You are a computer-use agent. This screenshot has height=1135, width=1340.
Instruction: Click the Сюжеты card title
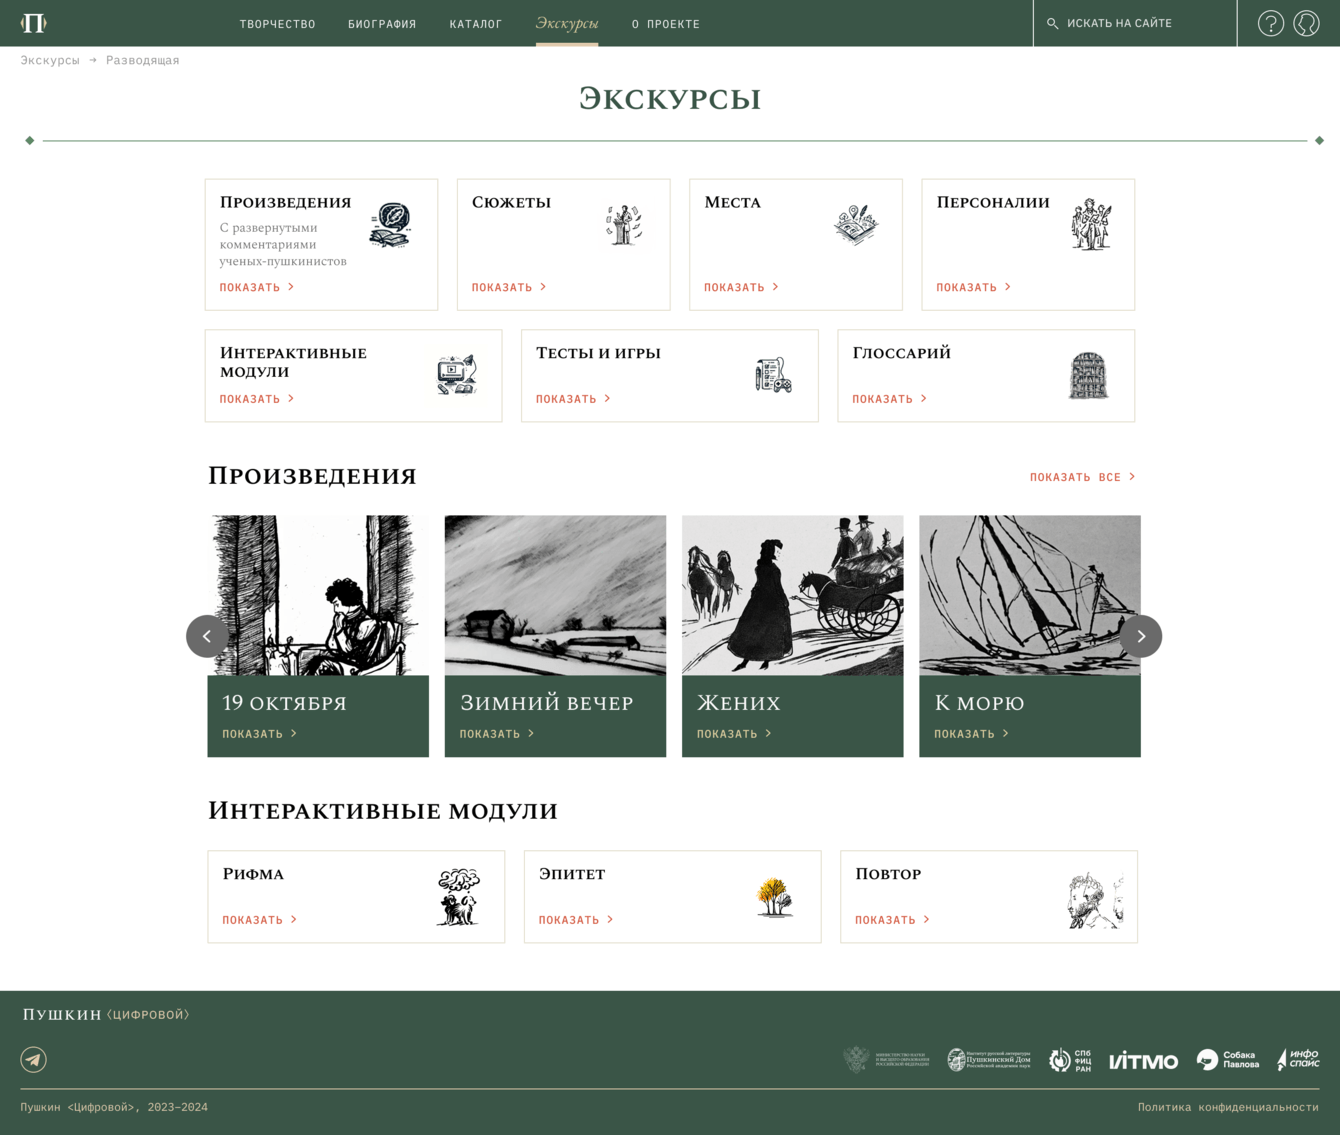[x=511, y=202]
